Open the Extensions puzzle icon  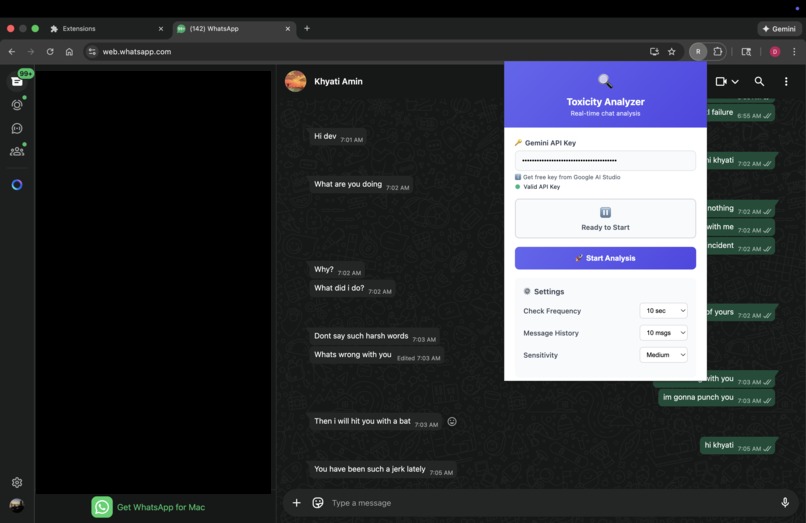(718, 51)
